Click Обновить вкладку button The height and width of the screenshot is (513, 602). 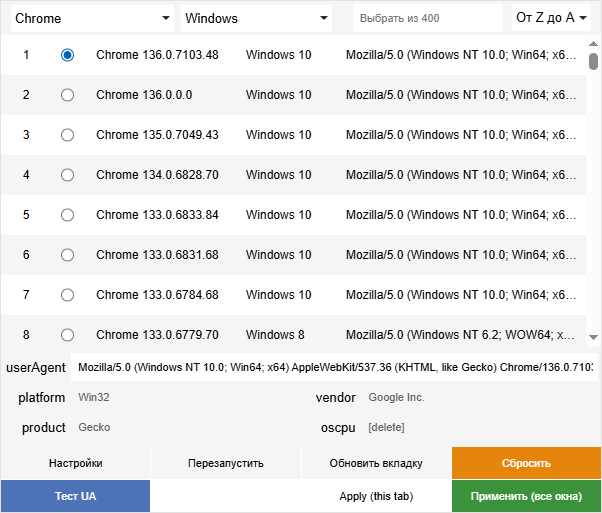click(376, 463)
